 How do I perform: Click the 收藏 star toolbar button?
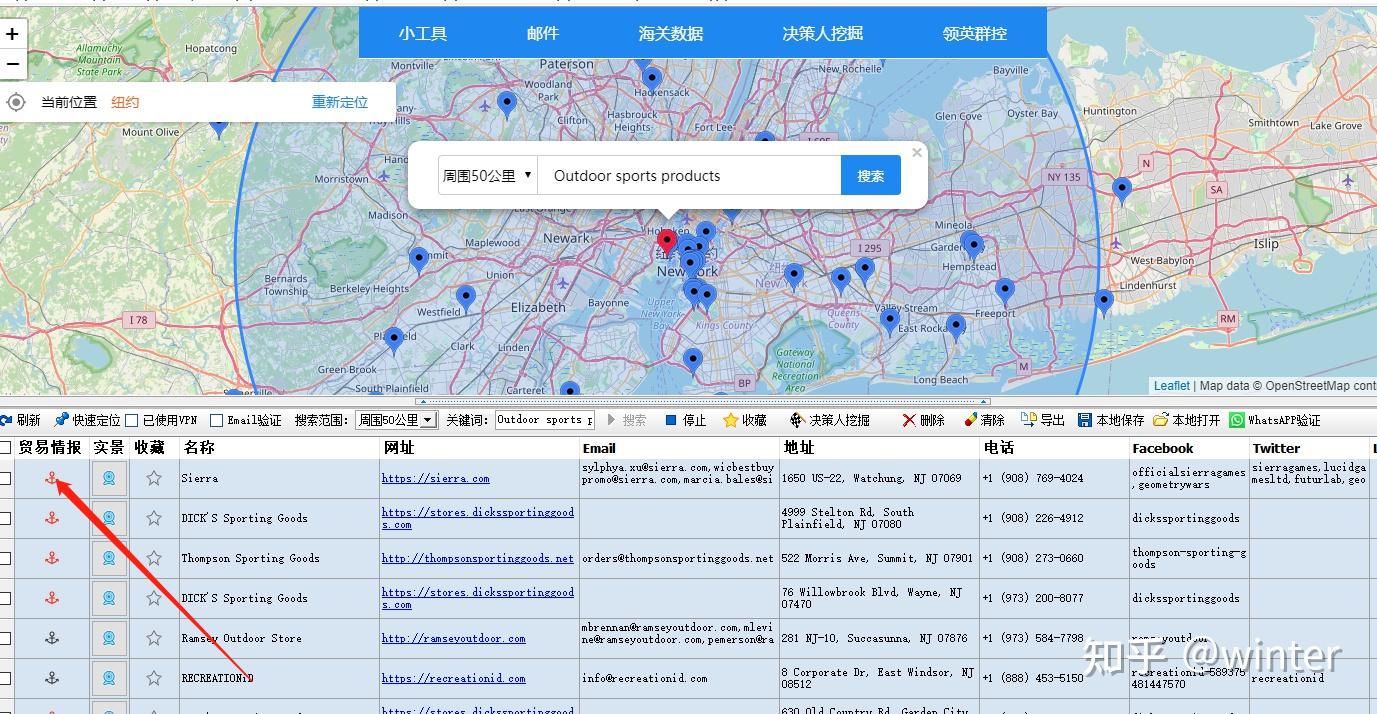[745, 420]
